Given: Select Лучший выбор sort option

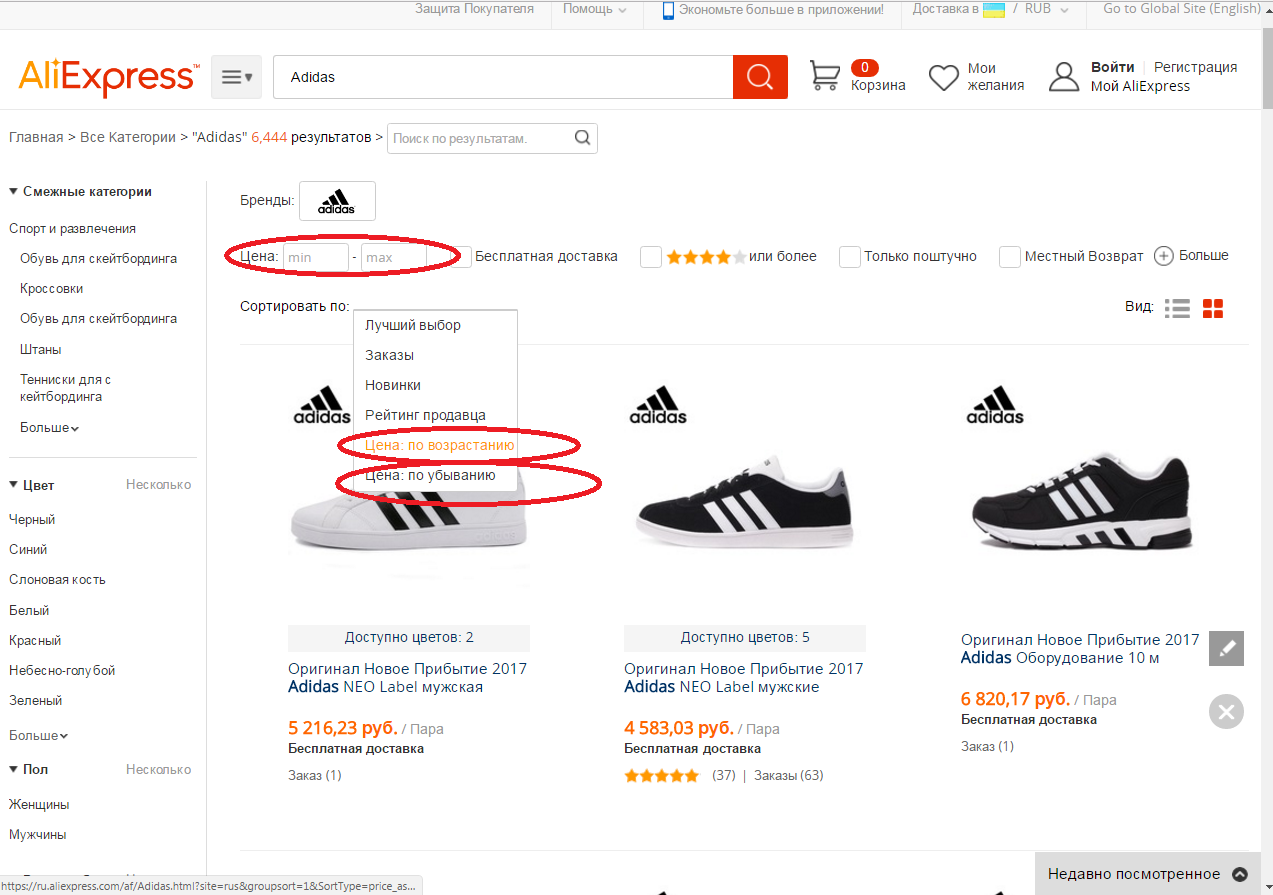Looking at the screenshot, I should click(413, 325).
